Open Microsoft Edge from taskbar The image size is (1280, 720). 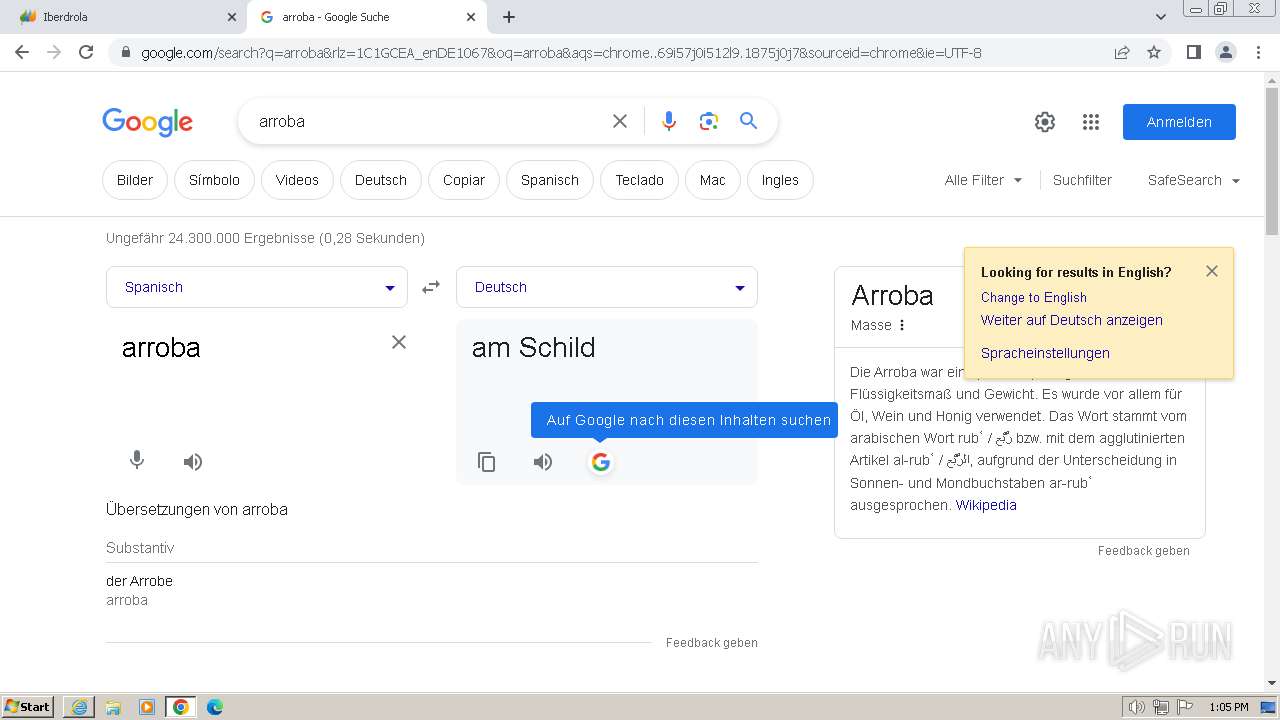click(214, 707)
